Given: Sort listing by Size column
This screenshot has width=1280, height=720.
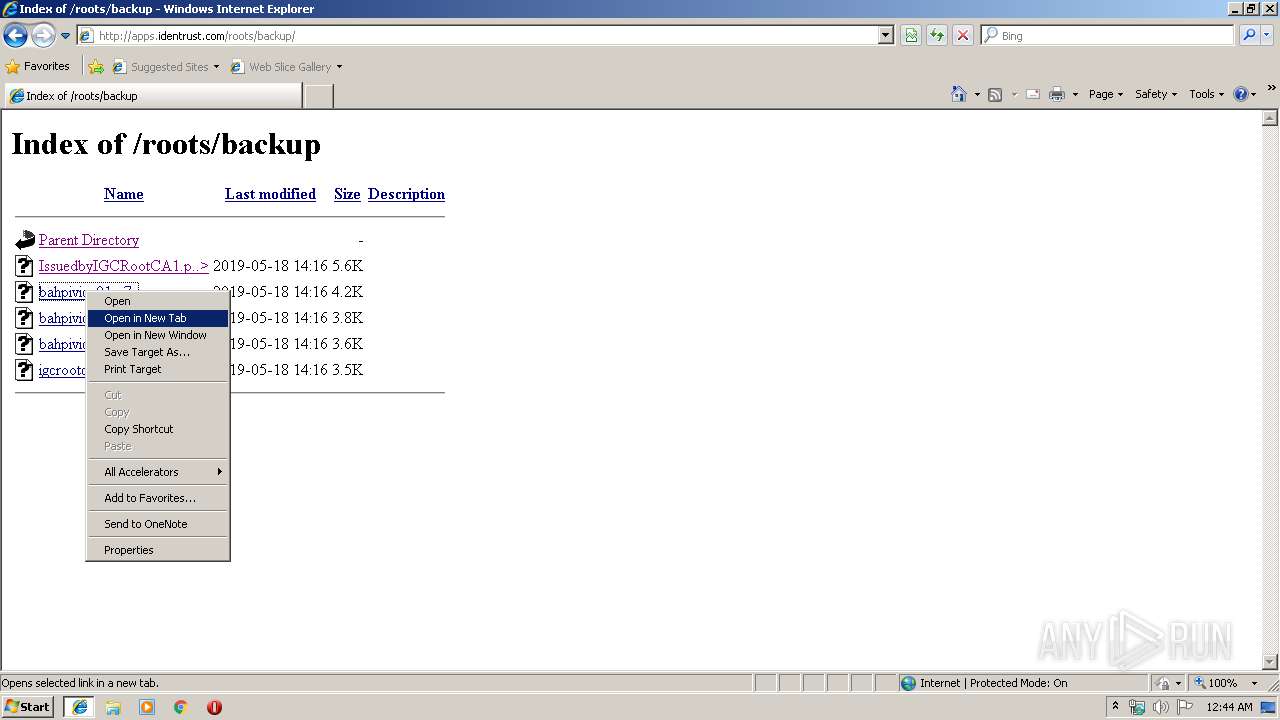Looking at the screenshot, I should pyautogui.click(x=347, y=194).
